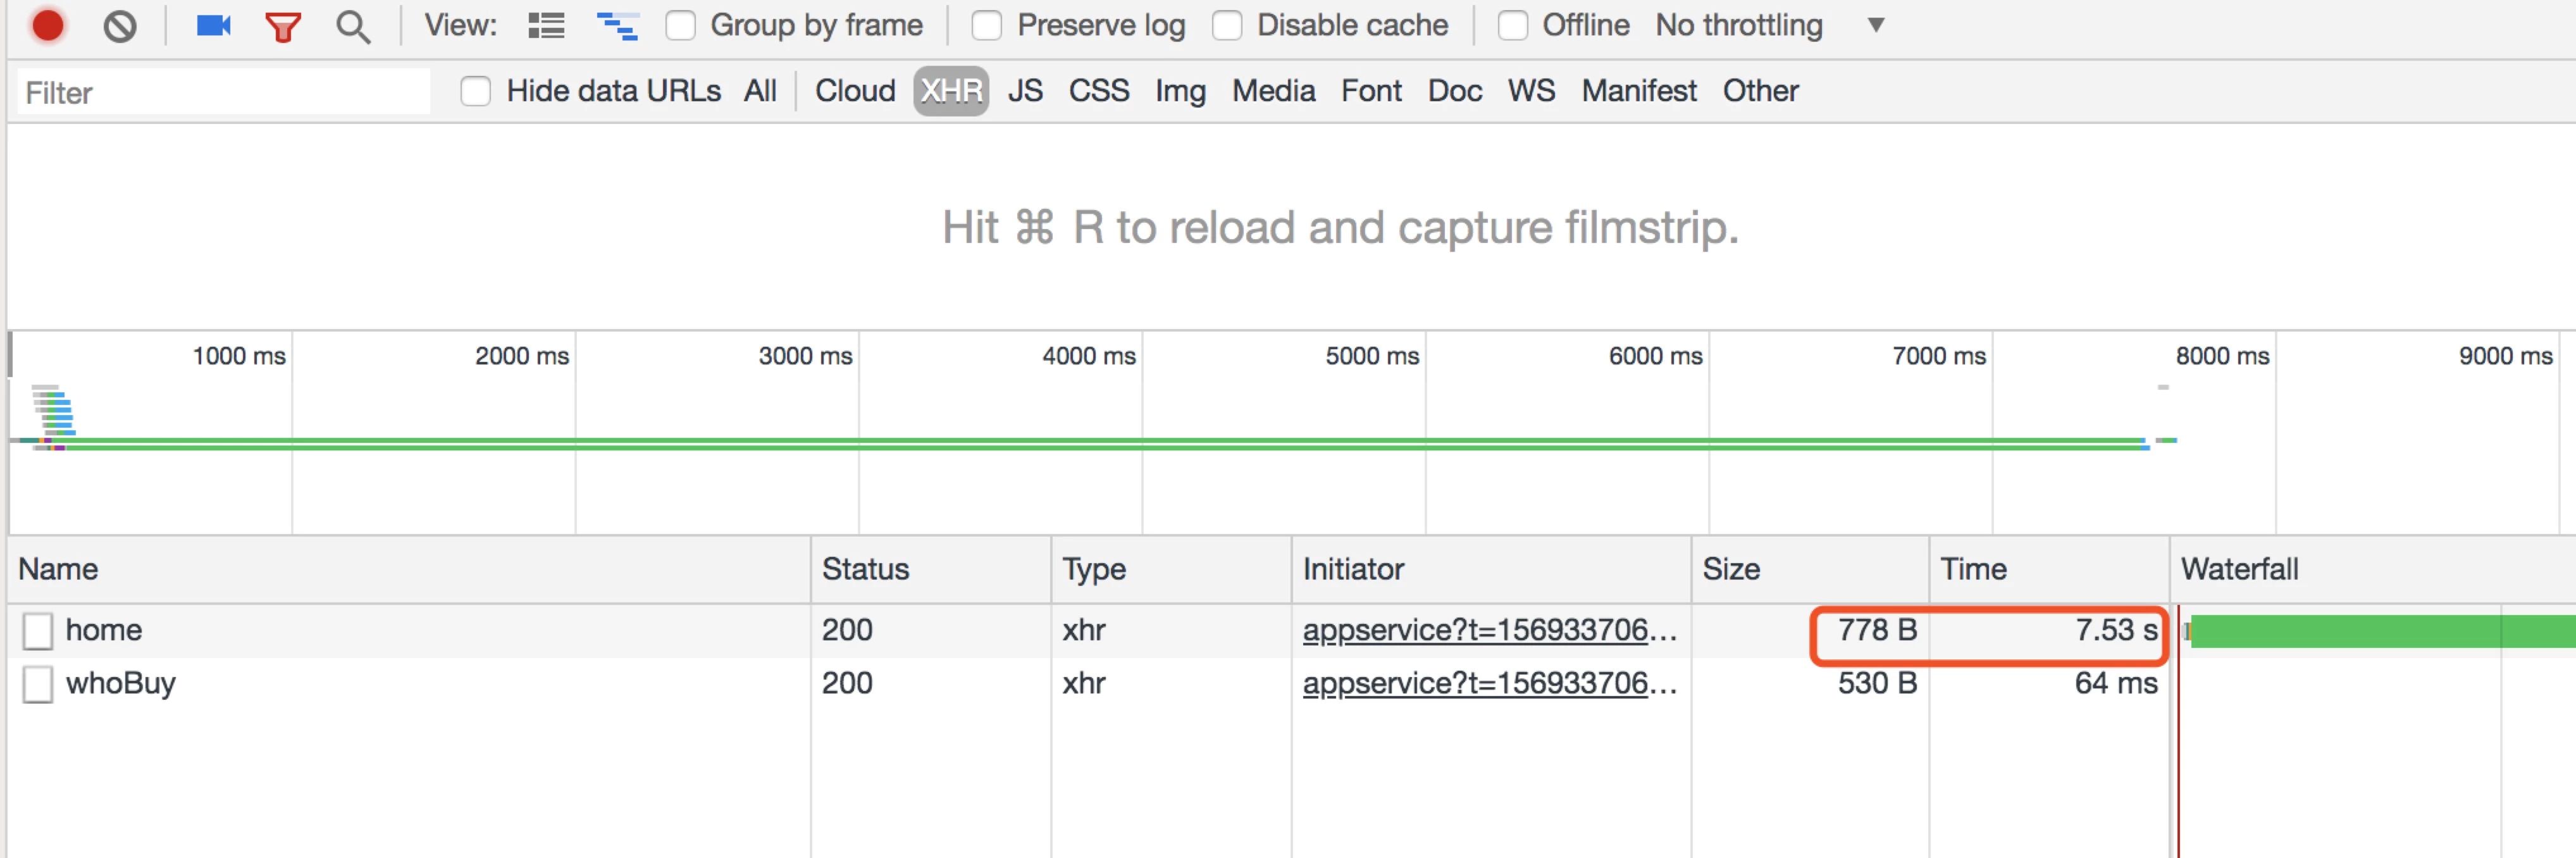This screenshot has width=2576, height=858.
Task: Select the whoBuy request row
Action: (x=120, y=683)
